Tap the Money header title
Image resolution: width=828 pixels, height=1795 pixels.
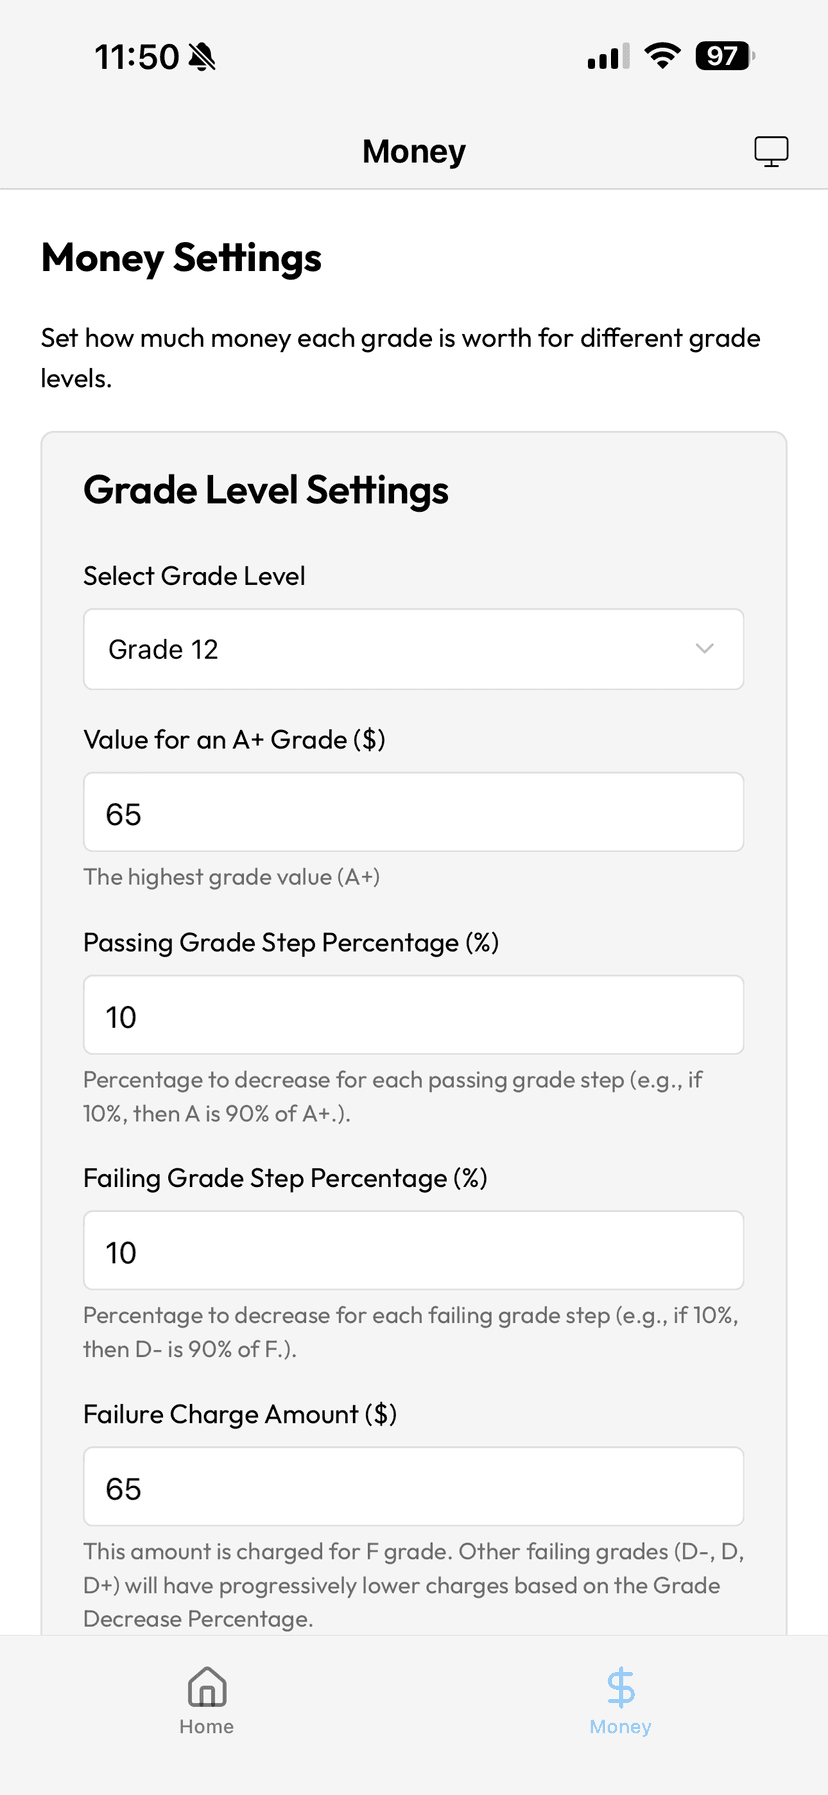(413, 151)
